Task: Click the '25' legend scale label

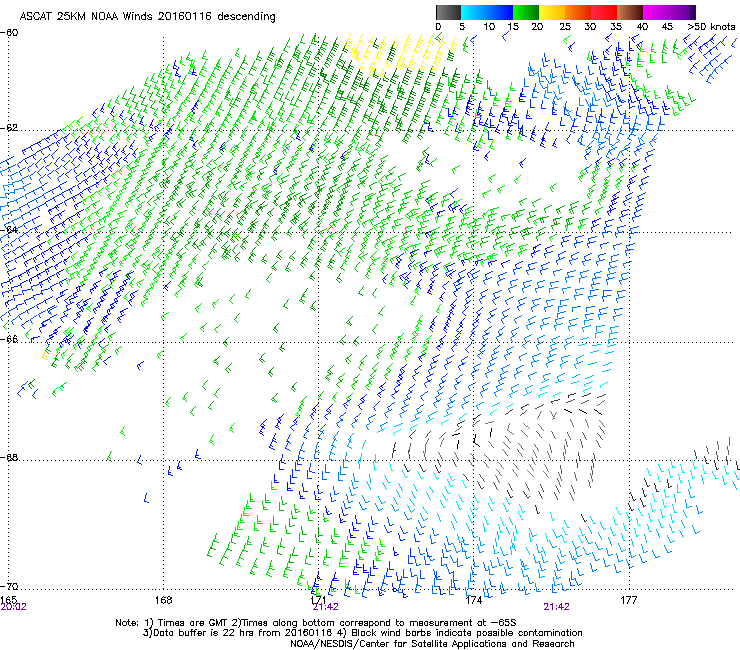Action: (x=565, y=27)
